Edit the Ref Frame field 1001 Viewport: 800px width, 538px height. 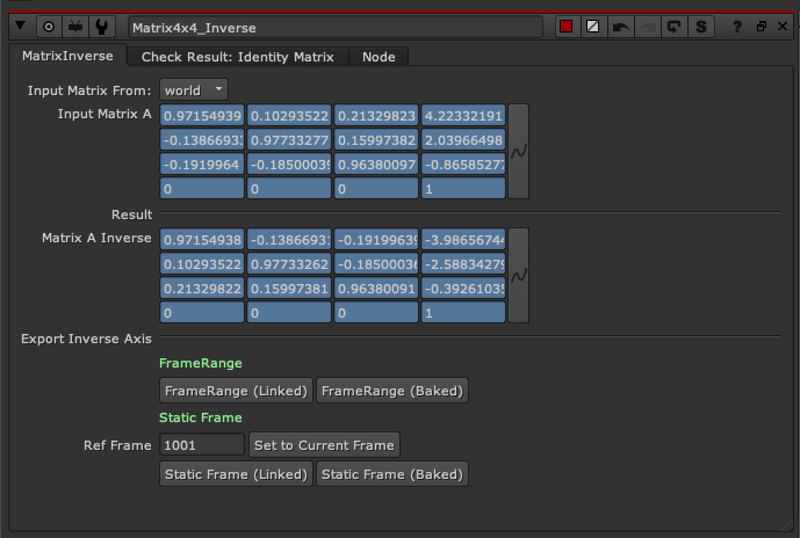click(x=202, y=445)
